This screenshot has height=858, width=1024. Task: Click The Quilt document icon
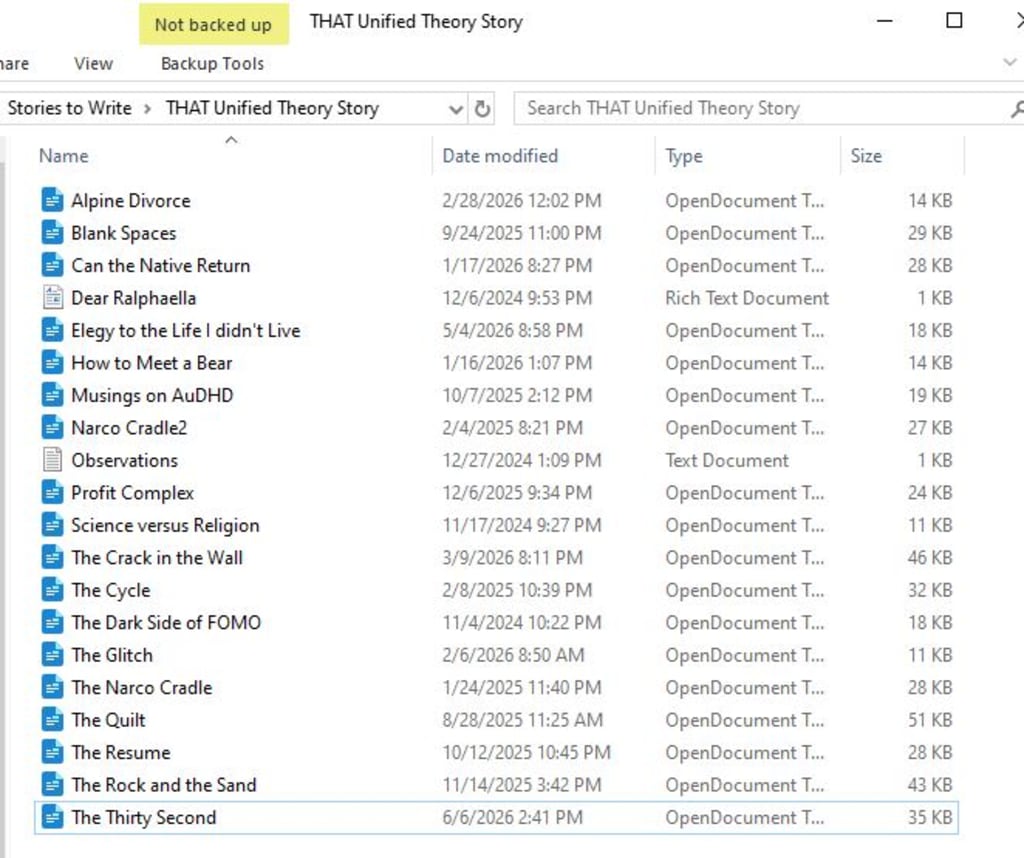point(52,720)
